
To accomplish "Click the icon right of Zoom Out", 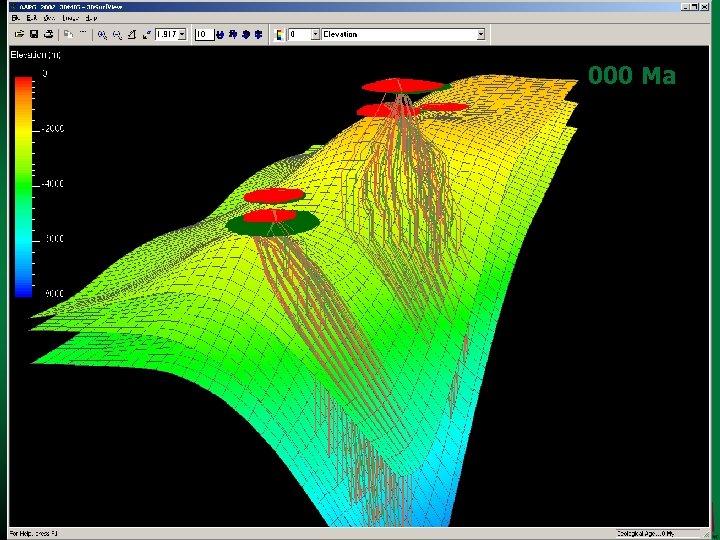I will (x=131, y=34).
